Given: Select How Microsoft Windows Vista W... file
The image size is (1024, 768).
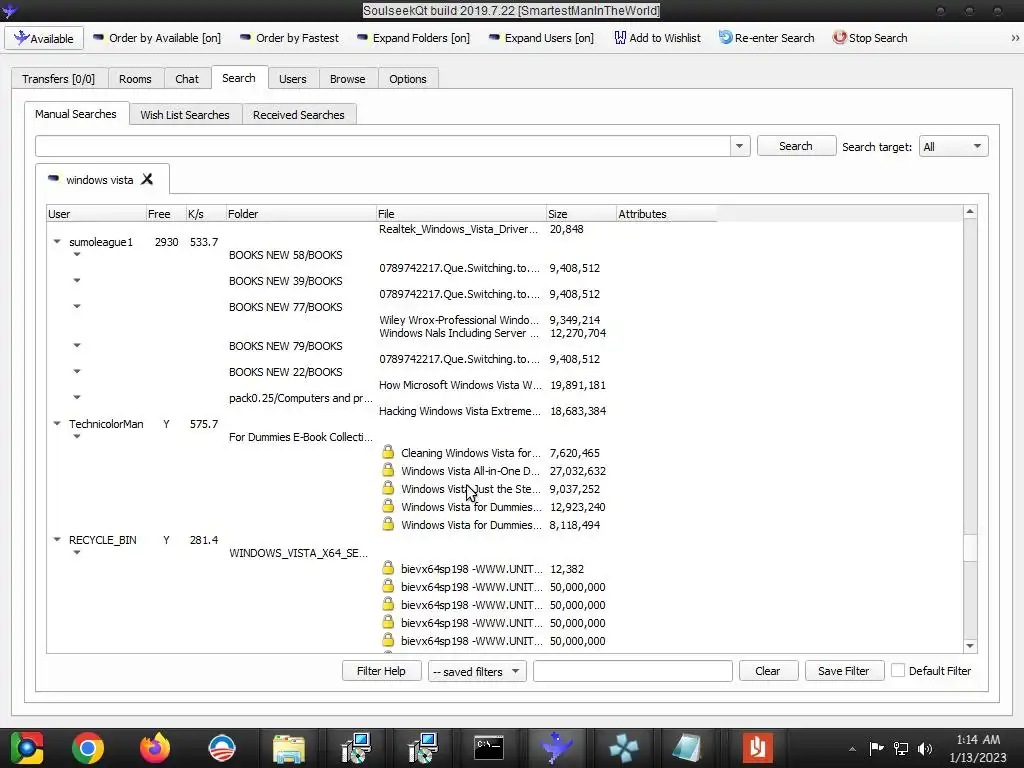Looking at the screenshot, I should [460, 385].
